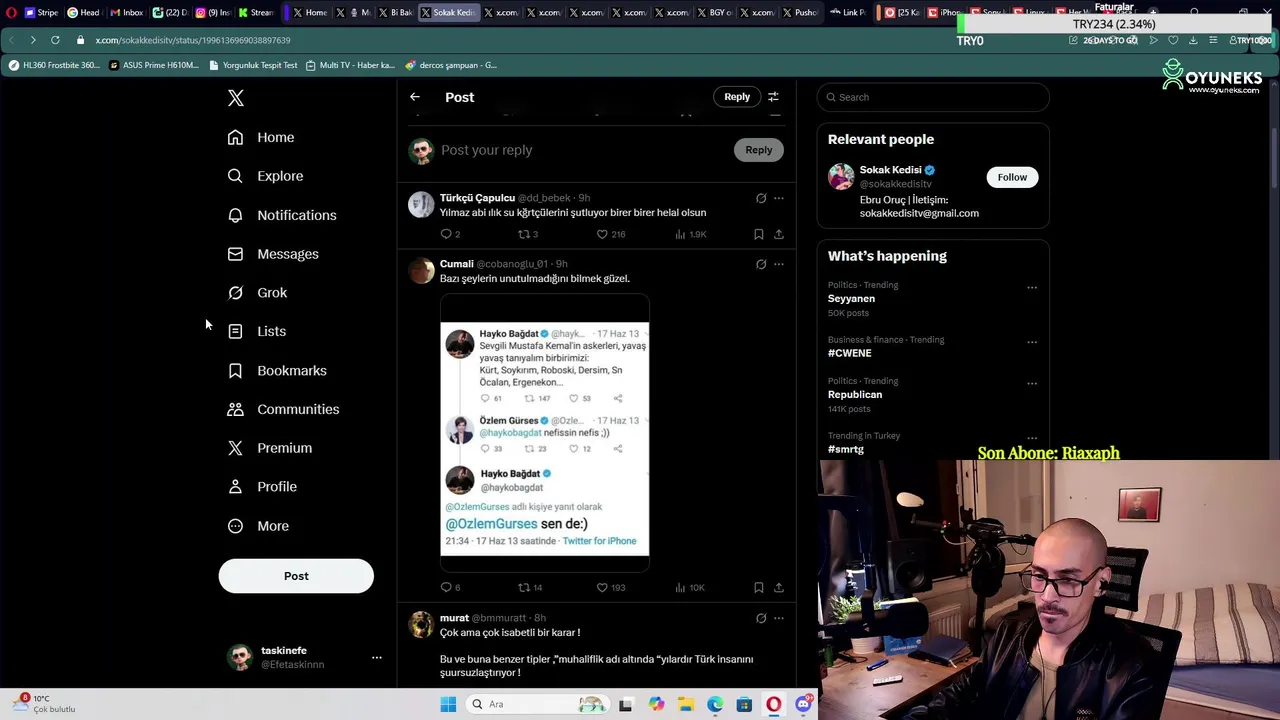Open Republican trending topic
Screen dimensions: 1280x720
[855, 395]
